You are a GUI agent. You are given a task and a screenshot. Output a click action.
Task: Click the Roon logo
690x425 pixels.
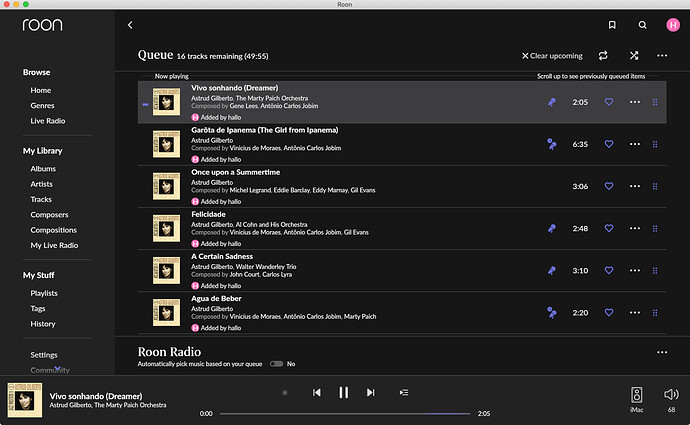click(x=42, y=25)
